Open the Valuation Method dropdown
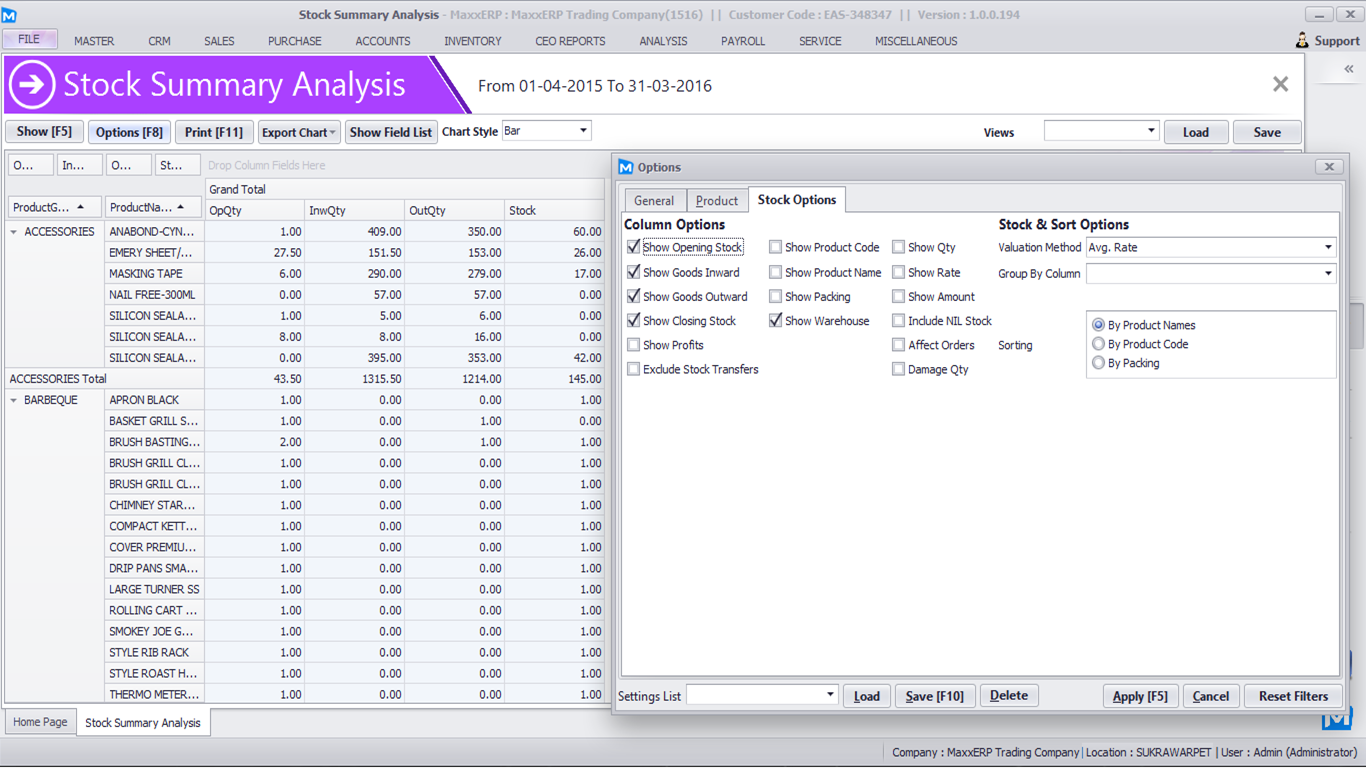The height and width of the screenshot is (768, 1366). [x=1328, y=247]
